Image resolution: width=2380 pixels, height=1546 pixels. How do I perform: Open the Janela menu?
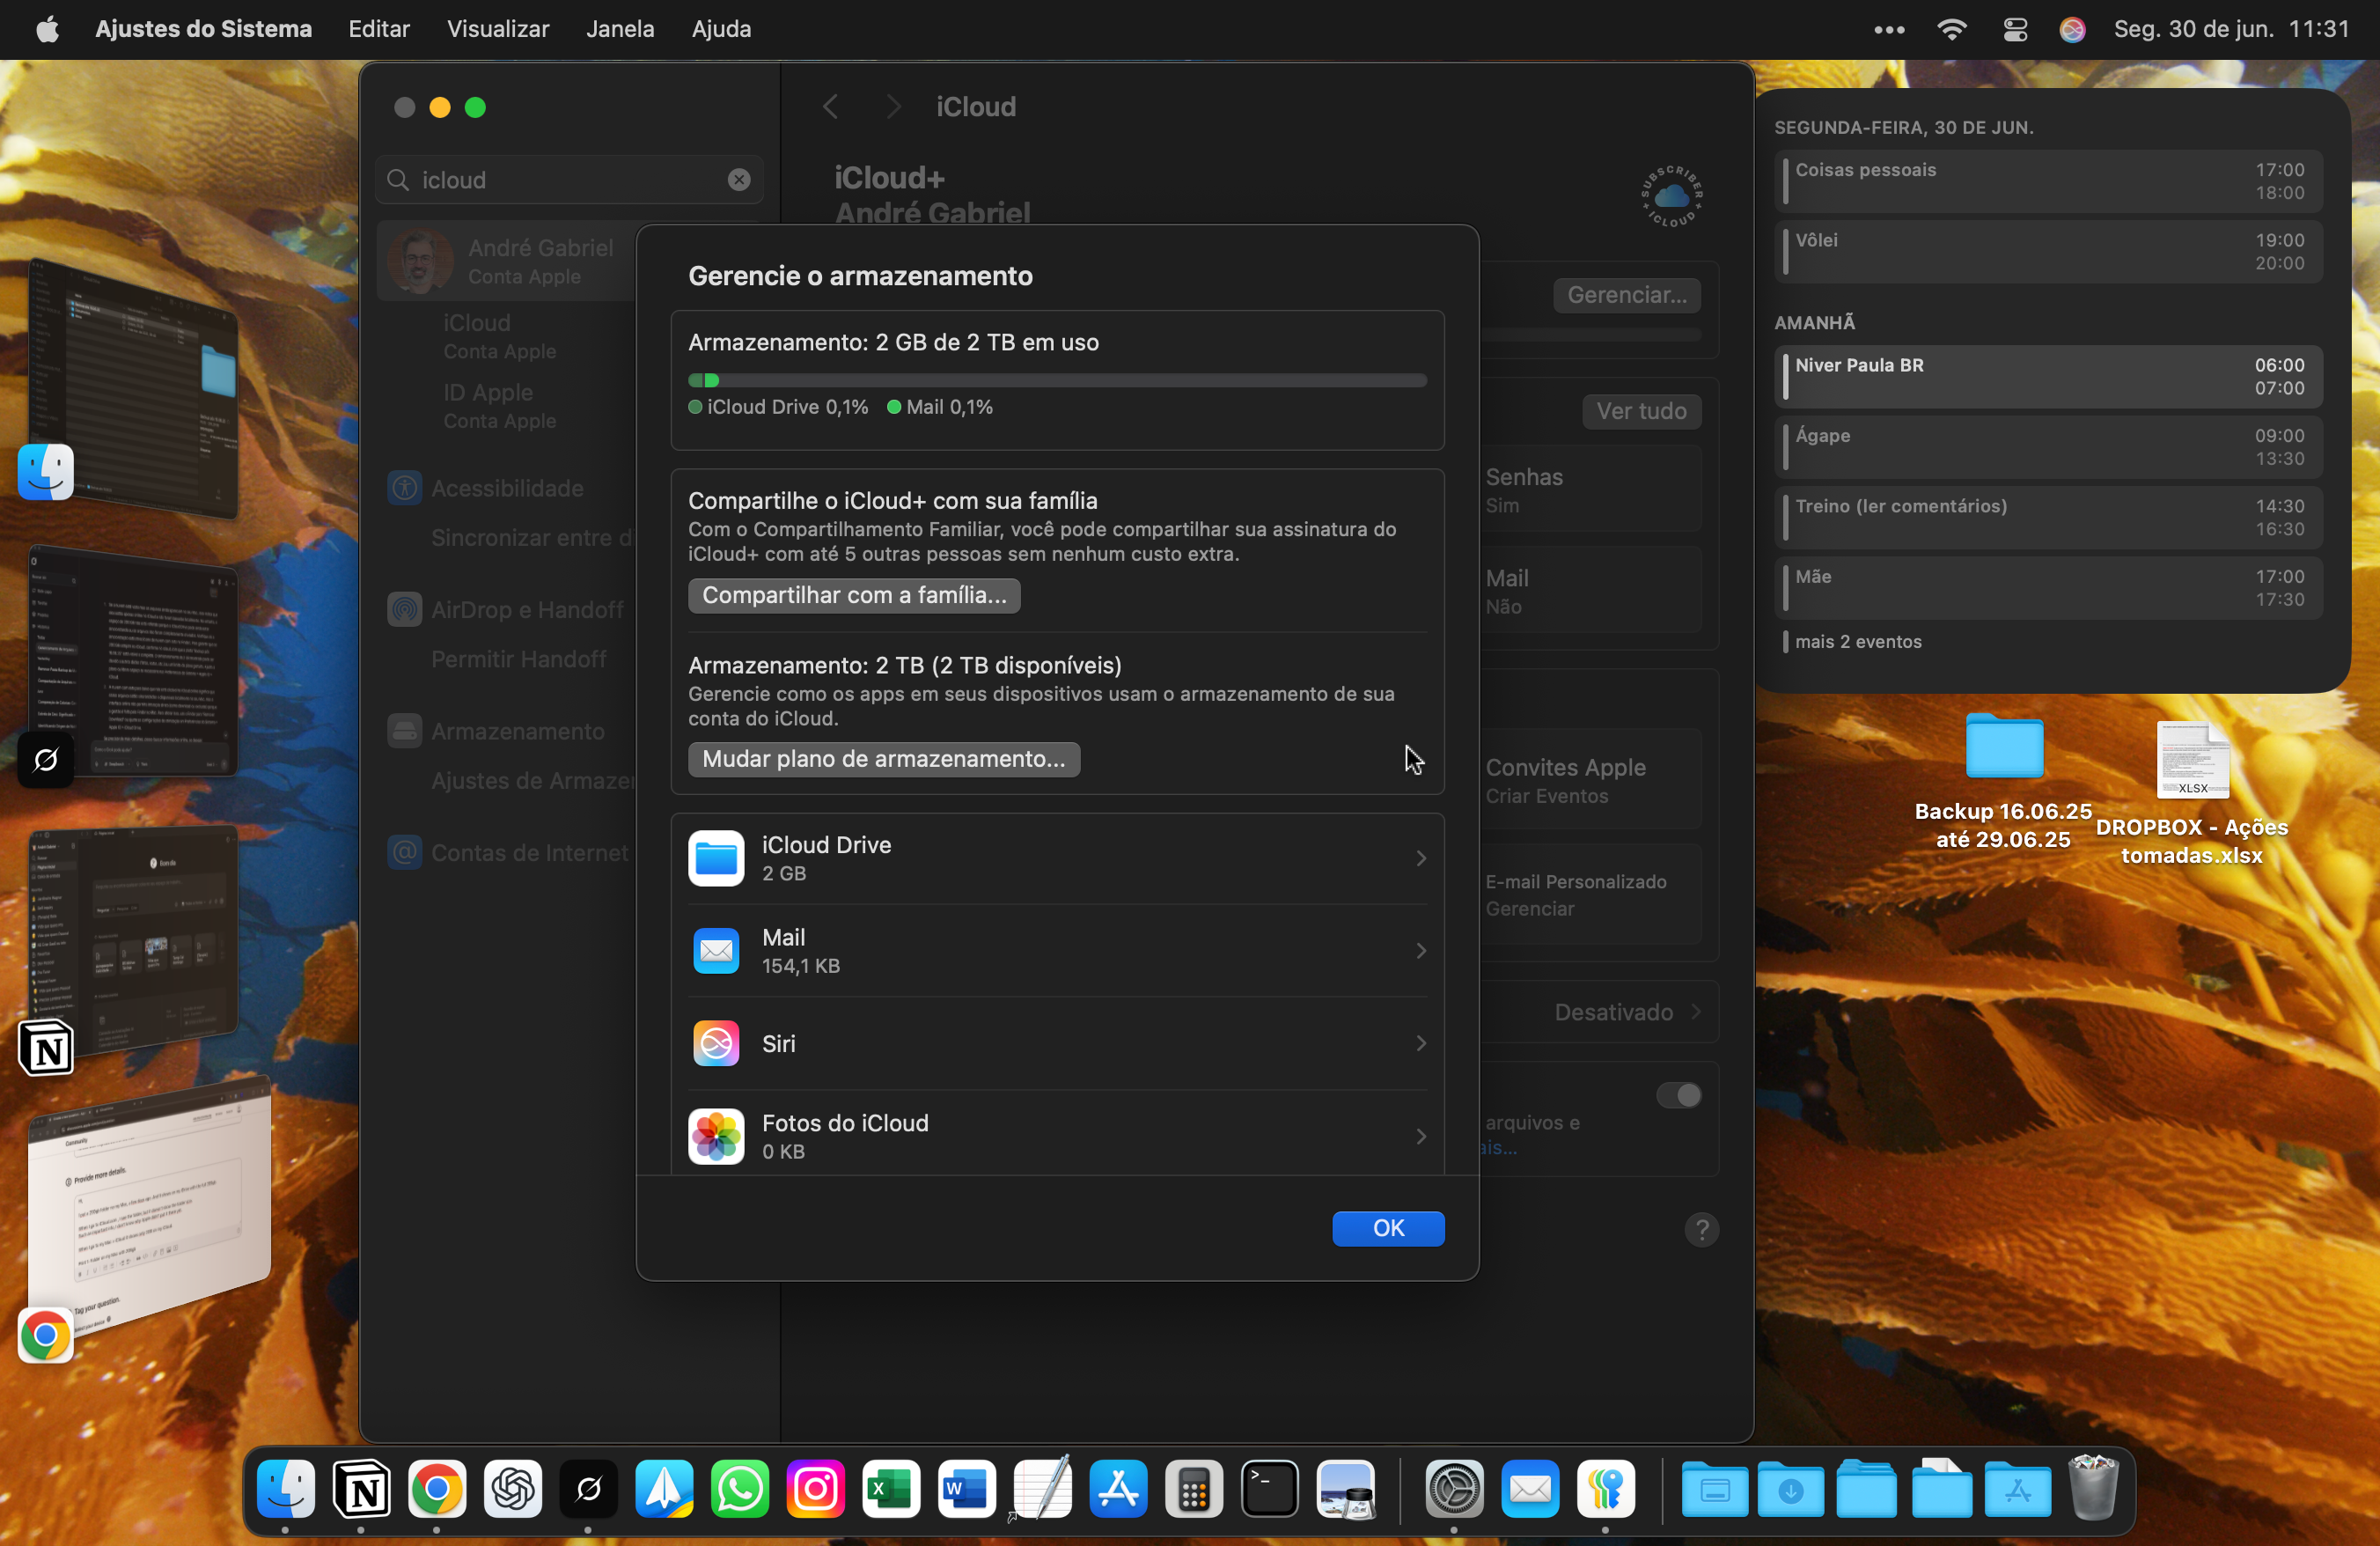pos(620,29)
